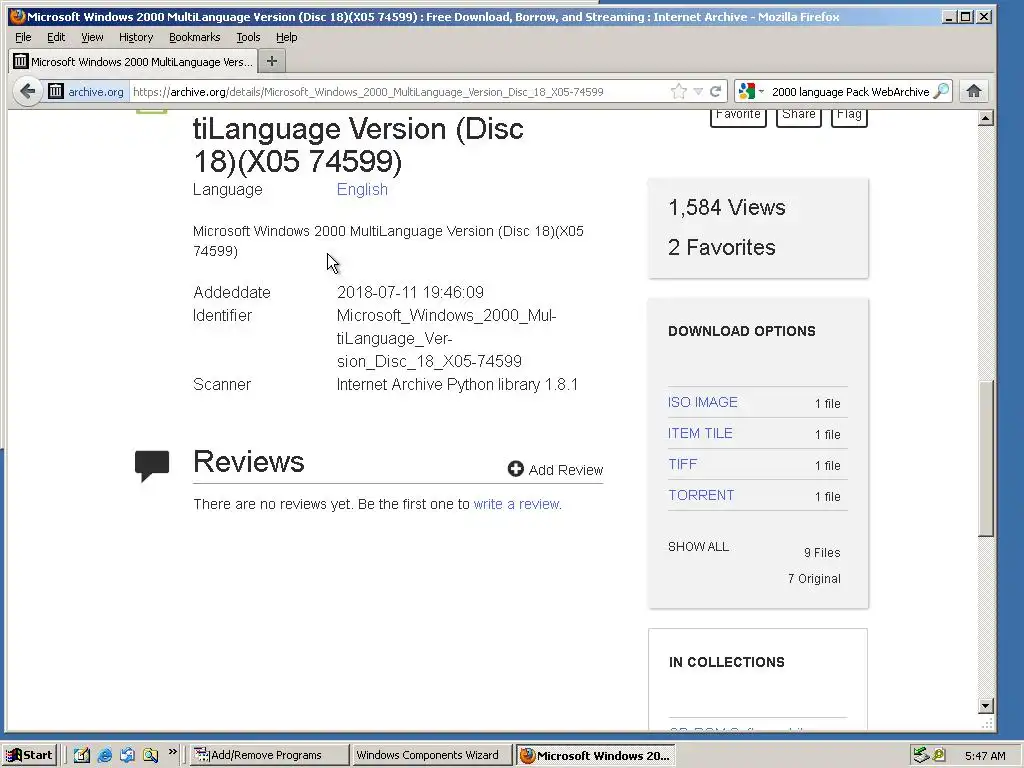Click the second system tray icon
Image resolution: width=1024 pixels, height=768 pixels.
point(939,755)
